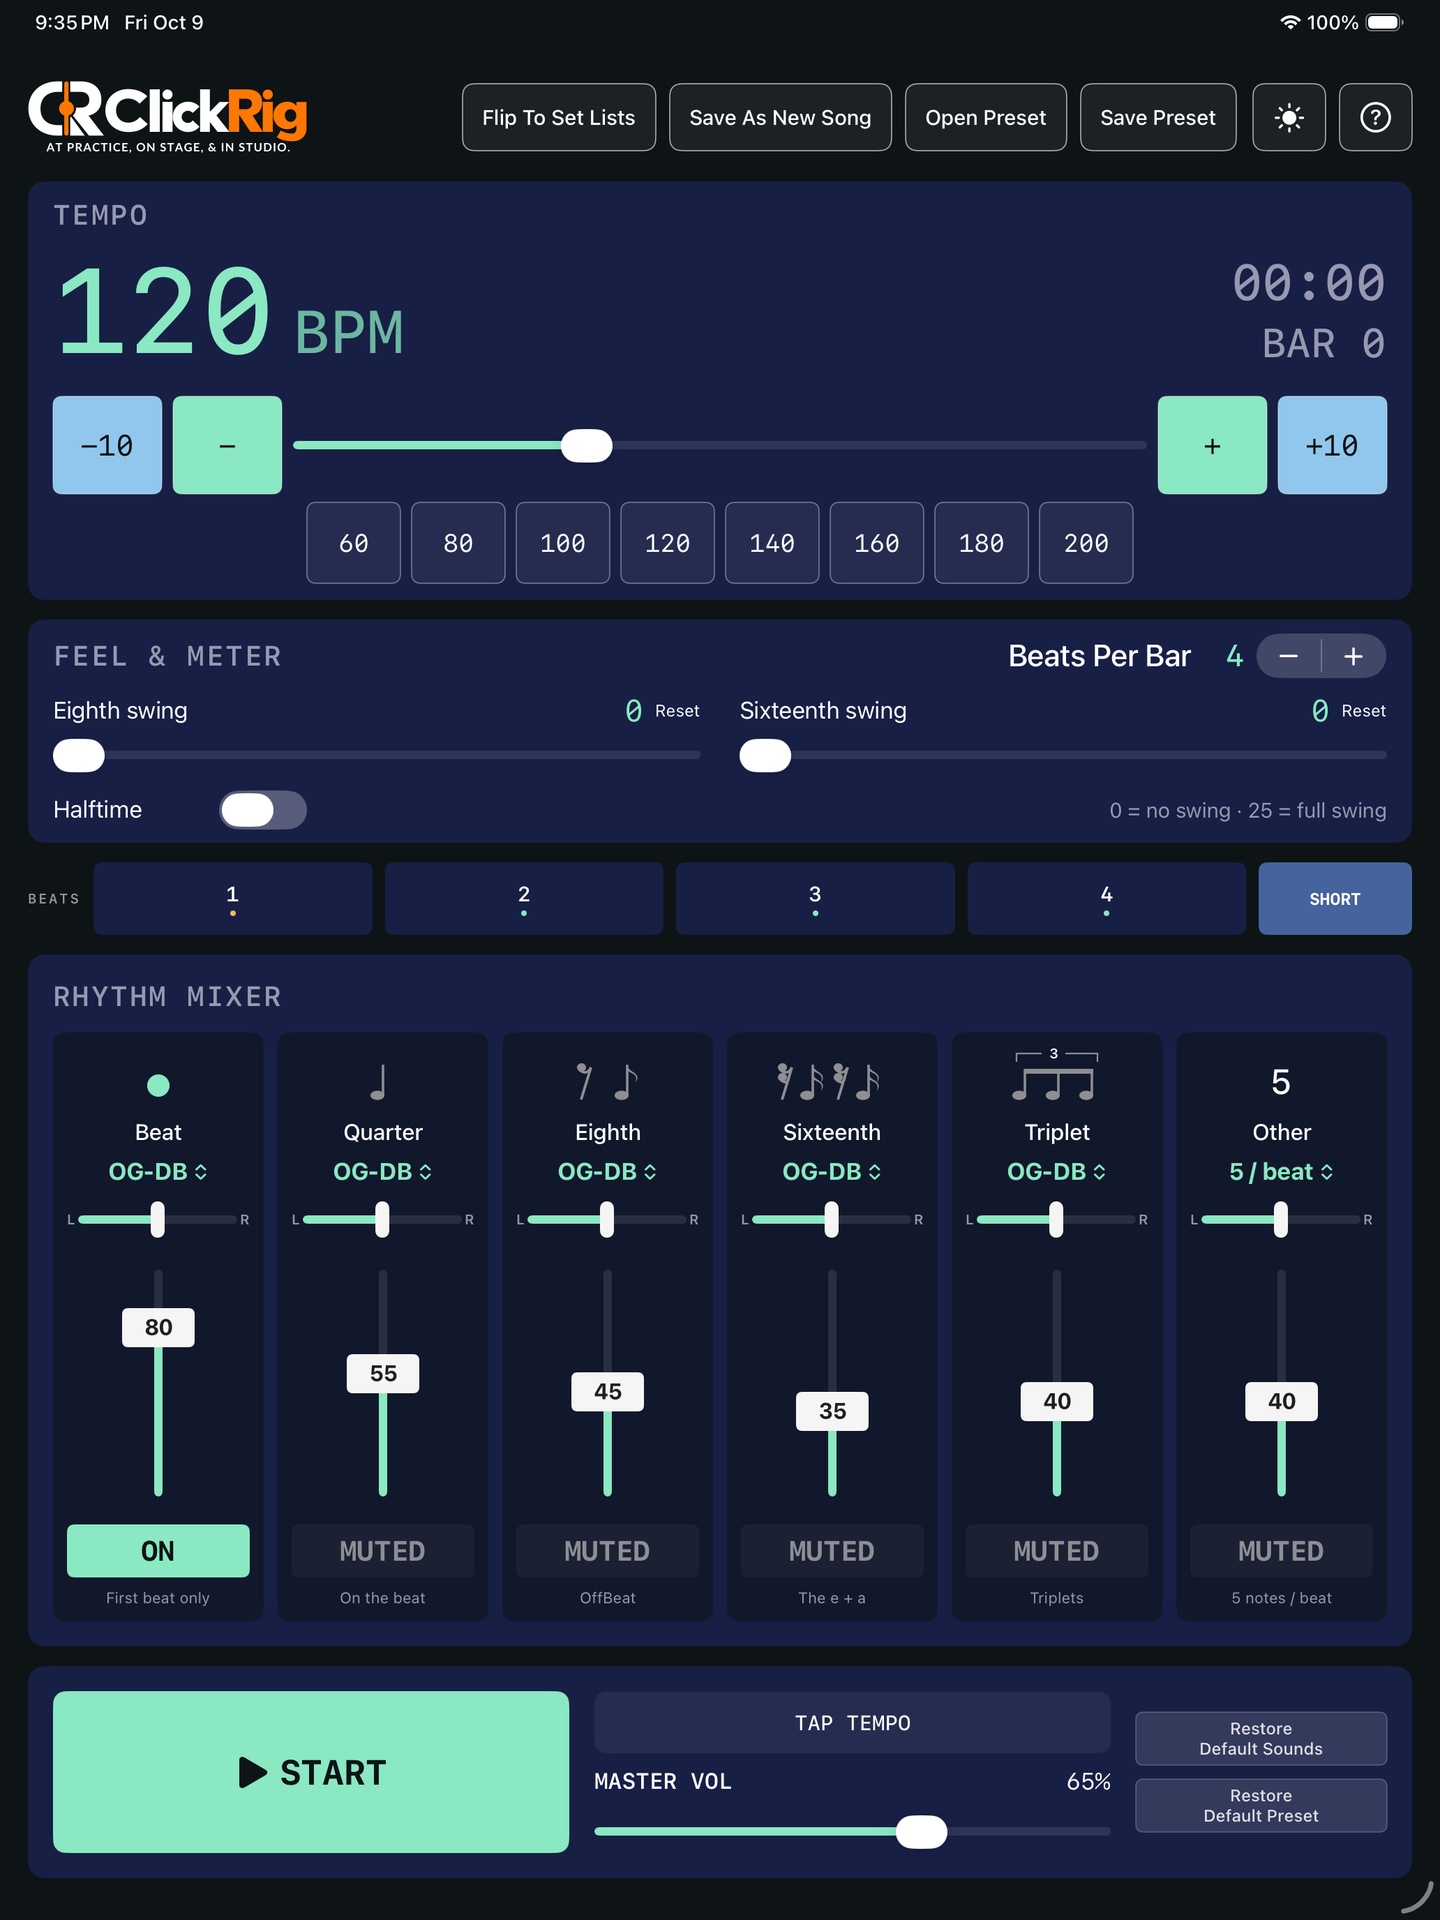Open Quarter channel OG-DB sound dropdown

click(x=382, y=1171)
